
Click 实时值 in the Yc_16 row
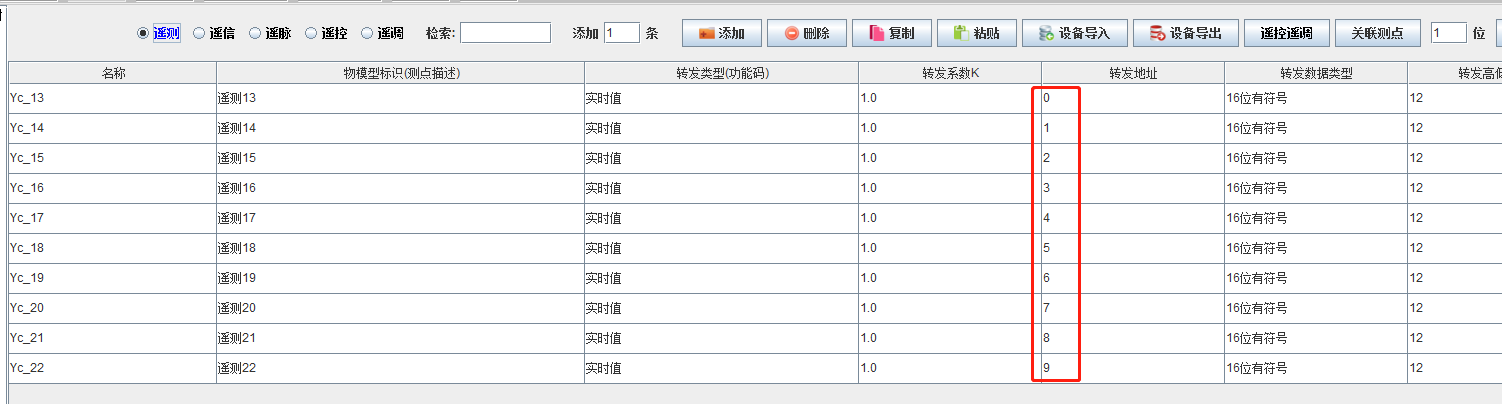point(721,188)
